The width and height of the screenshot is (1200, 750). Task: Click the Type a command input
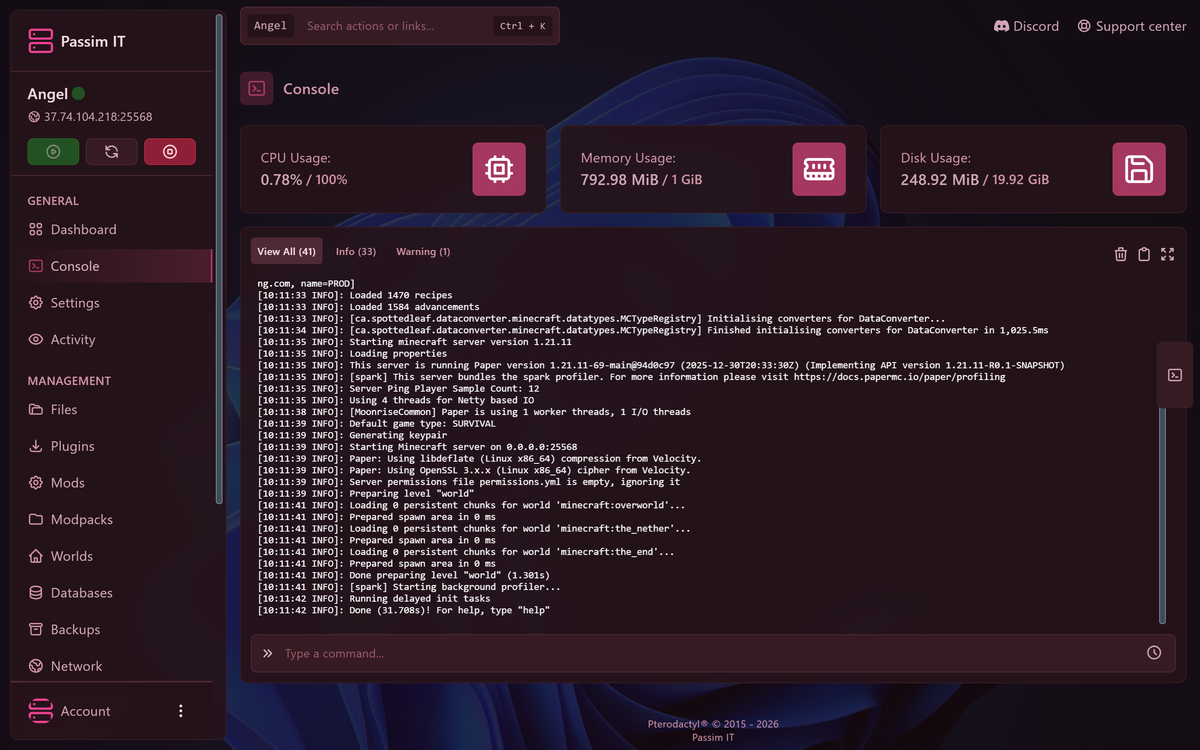pos(712,653)
